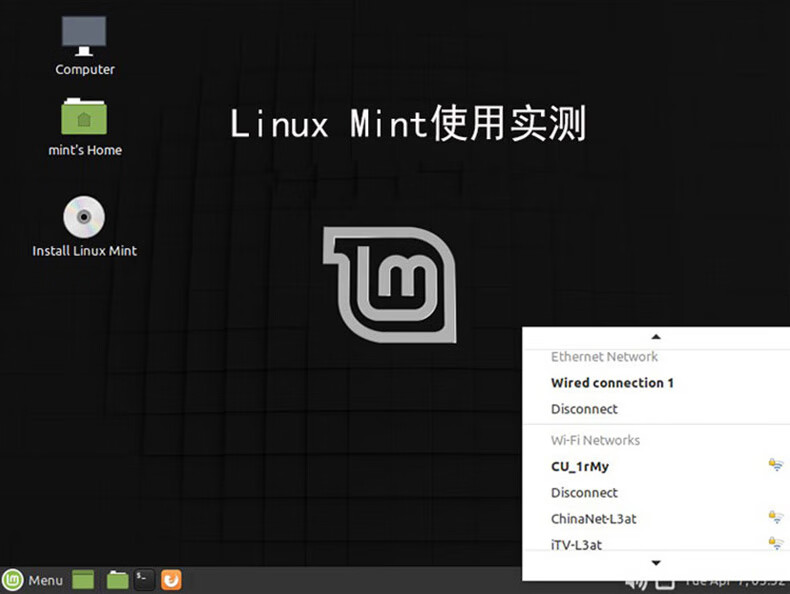Click the up arrow in network menu
The image size is (790, 594).
pos(656,337)
